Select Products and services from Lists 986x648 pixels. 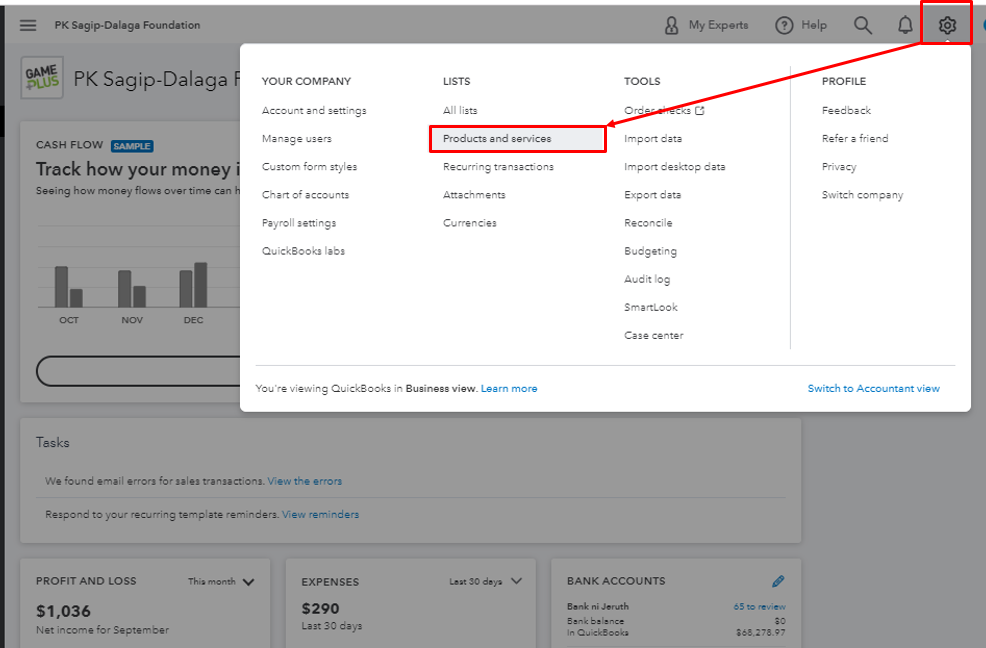point(497,139)
